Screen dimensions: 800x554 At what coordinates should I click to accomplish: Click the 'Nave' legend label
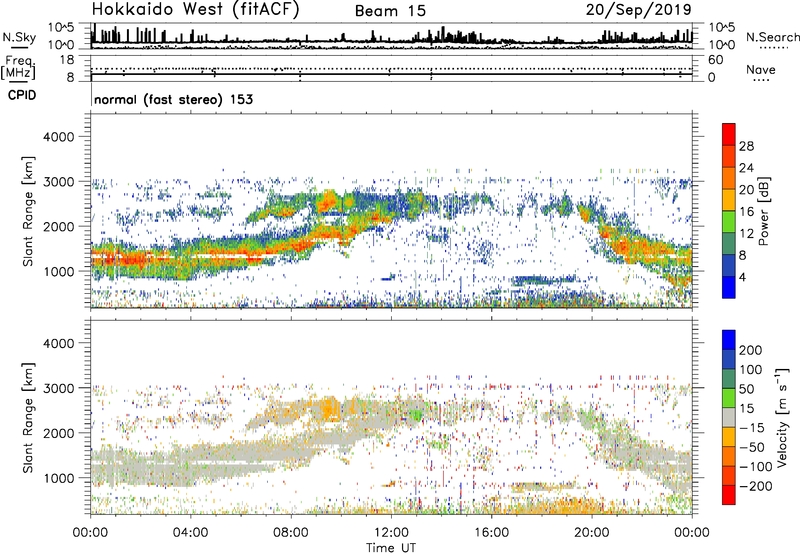tap(761, 69)
